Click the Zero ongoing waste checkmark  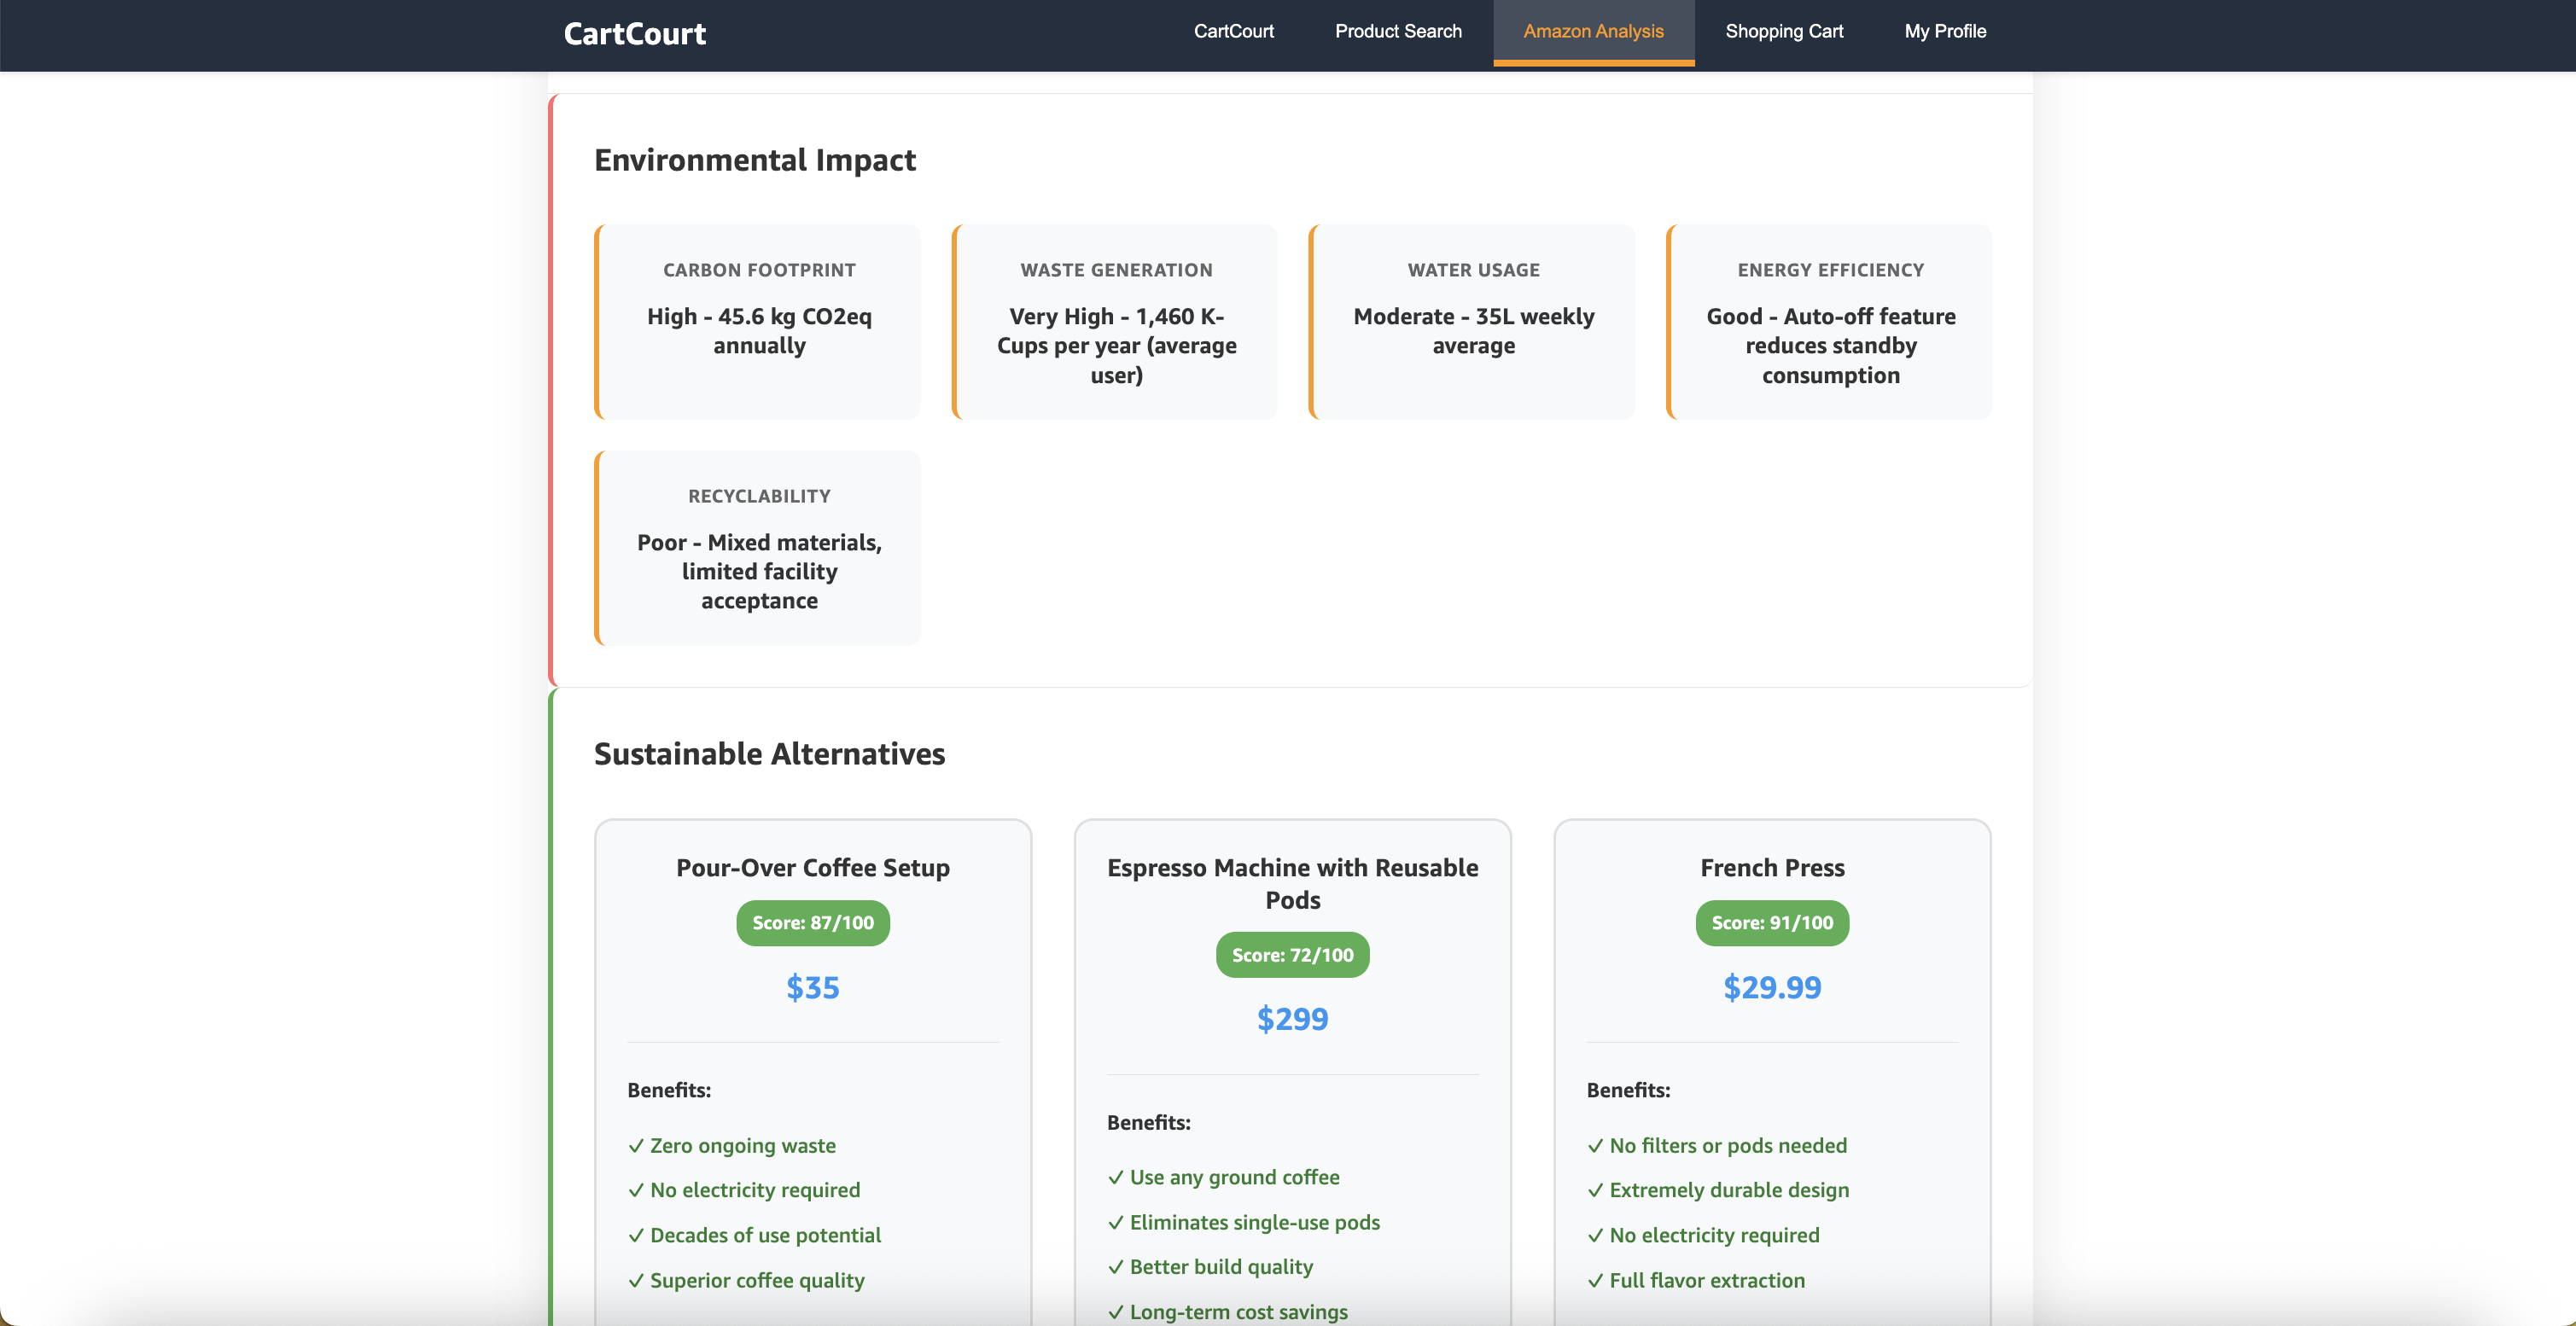pos(636,1146)
